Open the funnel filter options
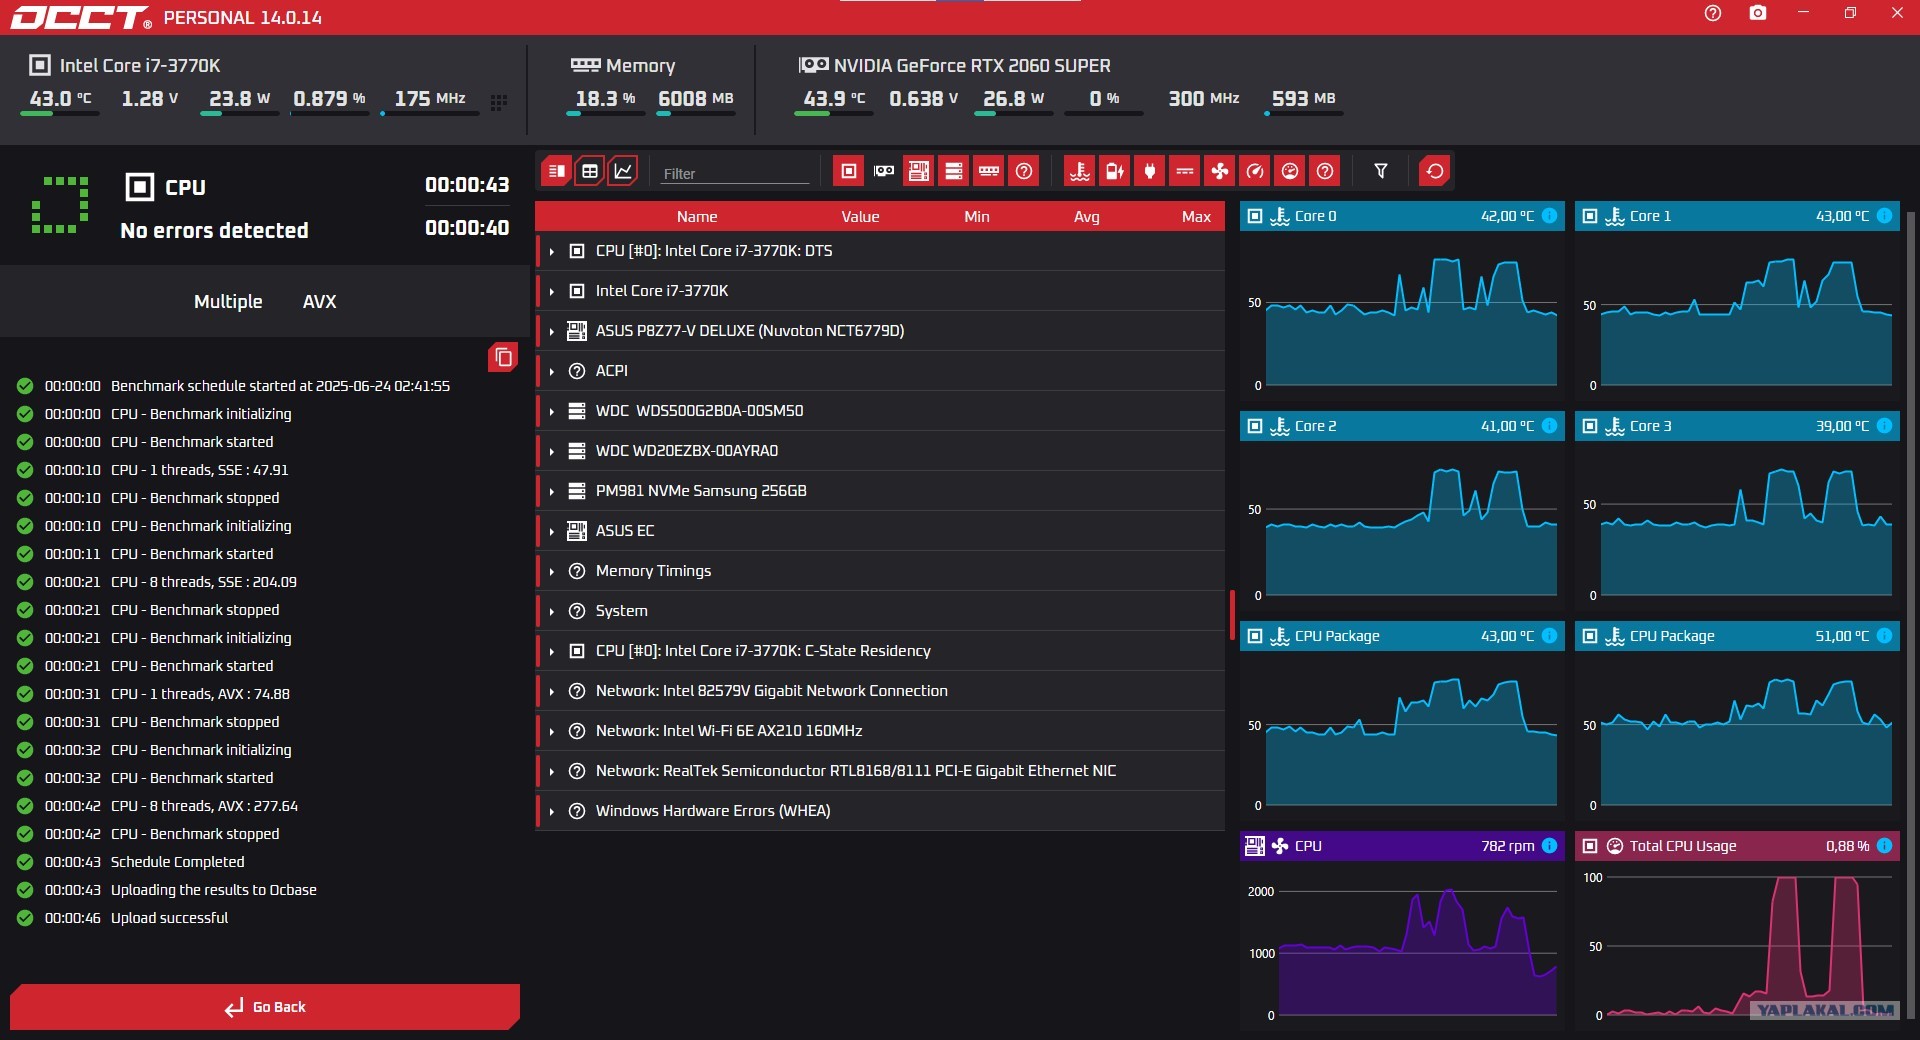 pos(1381,171)
